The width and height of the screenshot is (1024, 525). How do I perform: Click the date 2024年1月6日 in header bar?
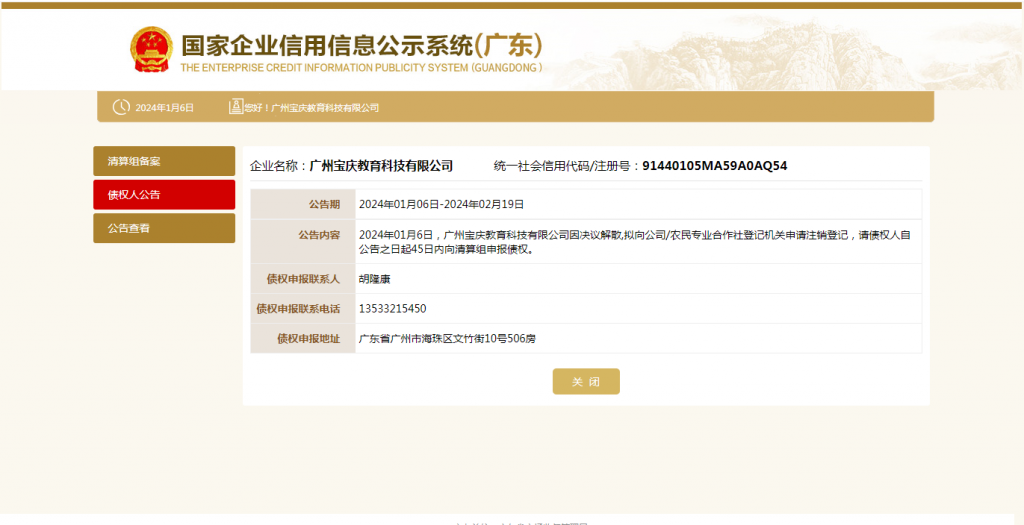(x=165, y=108)
